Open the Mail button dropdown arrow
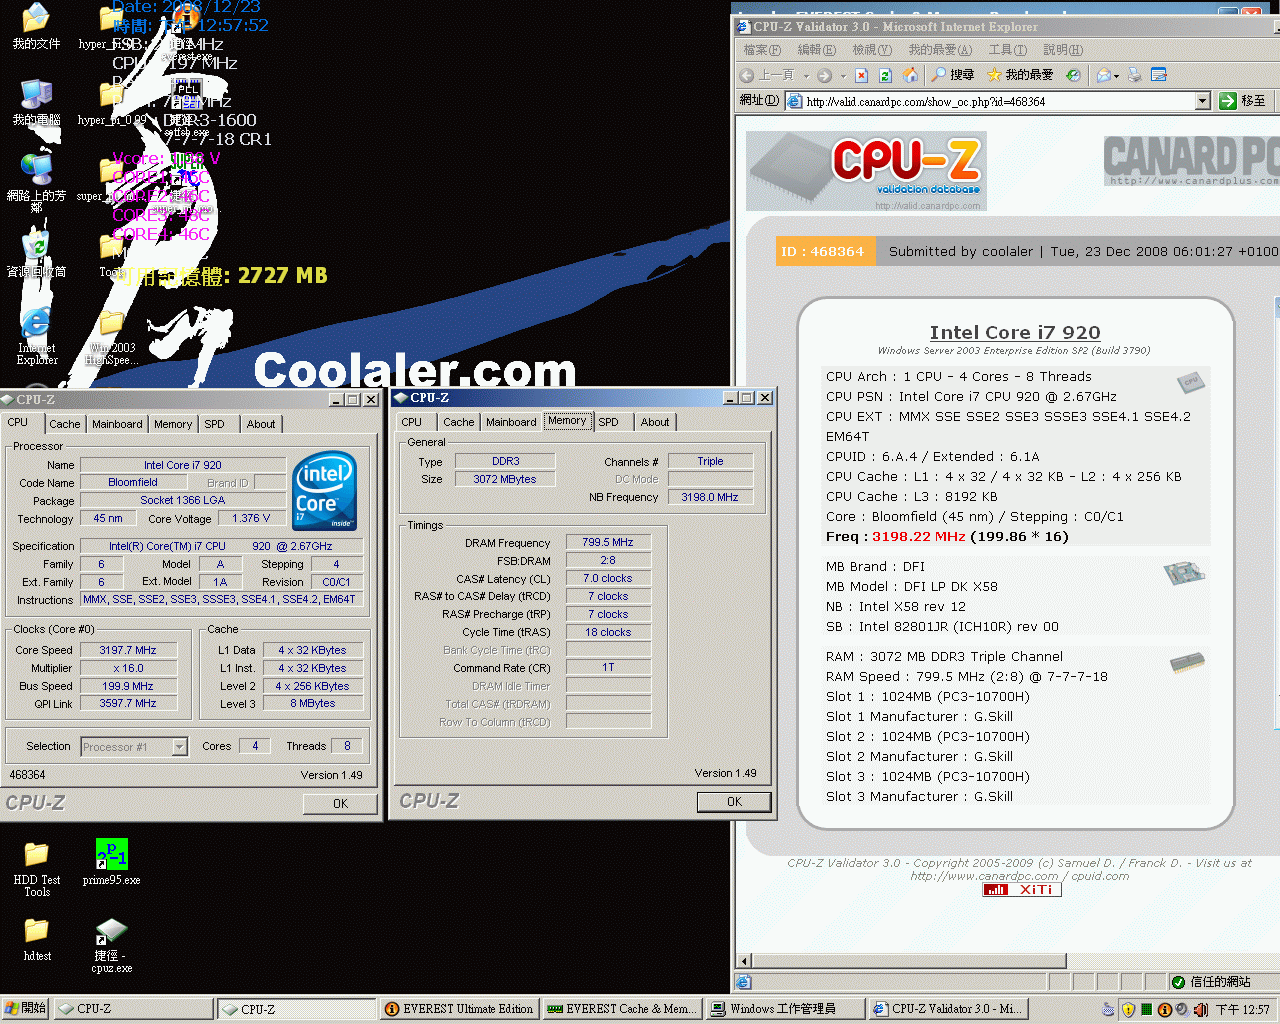This screenshot has height=1024, width=1280. [1116, 76]
